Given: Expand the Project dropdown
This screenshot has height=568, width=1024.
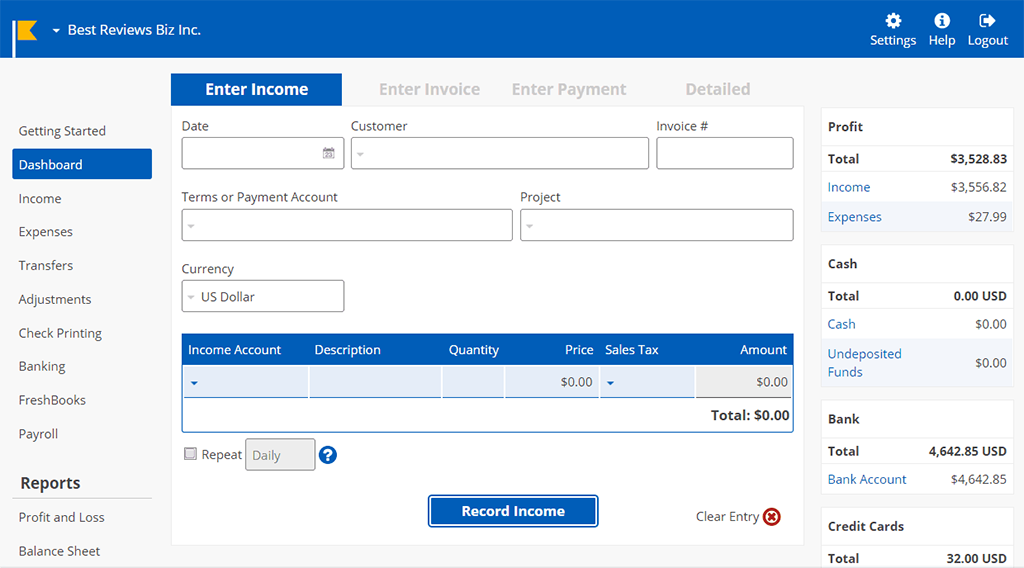Looking at the screenshot, I should pyautogui.click(x=530, y=226).
